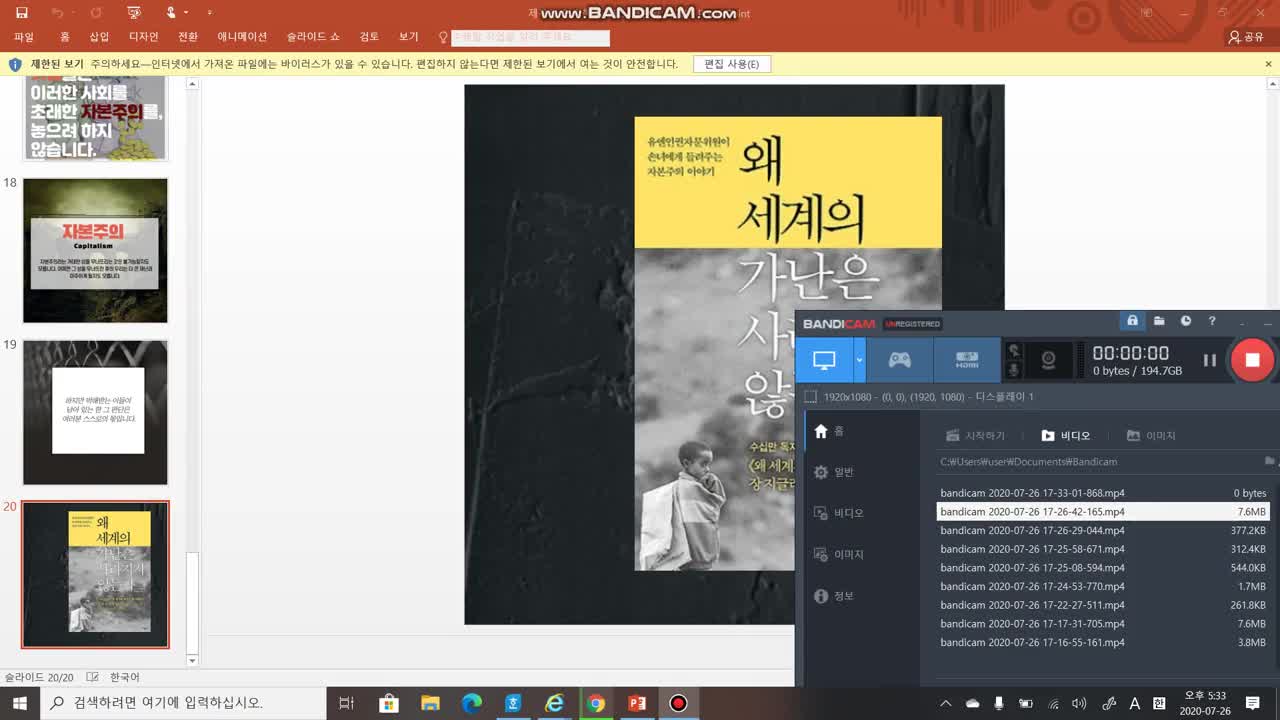This screenshot has width=1280, height=720.
Task: Toggle the Bandicam webcam overlay
Action: (1048, 361)
